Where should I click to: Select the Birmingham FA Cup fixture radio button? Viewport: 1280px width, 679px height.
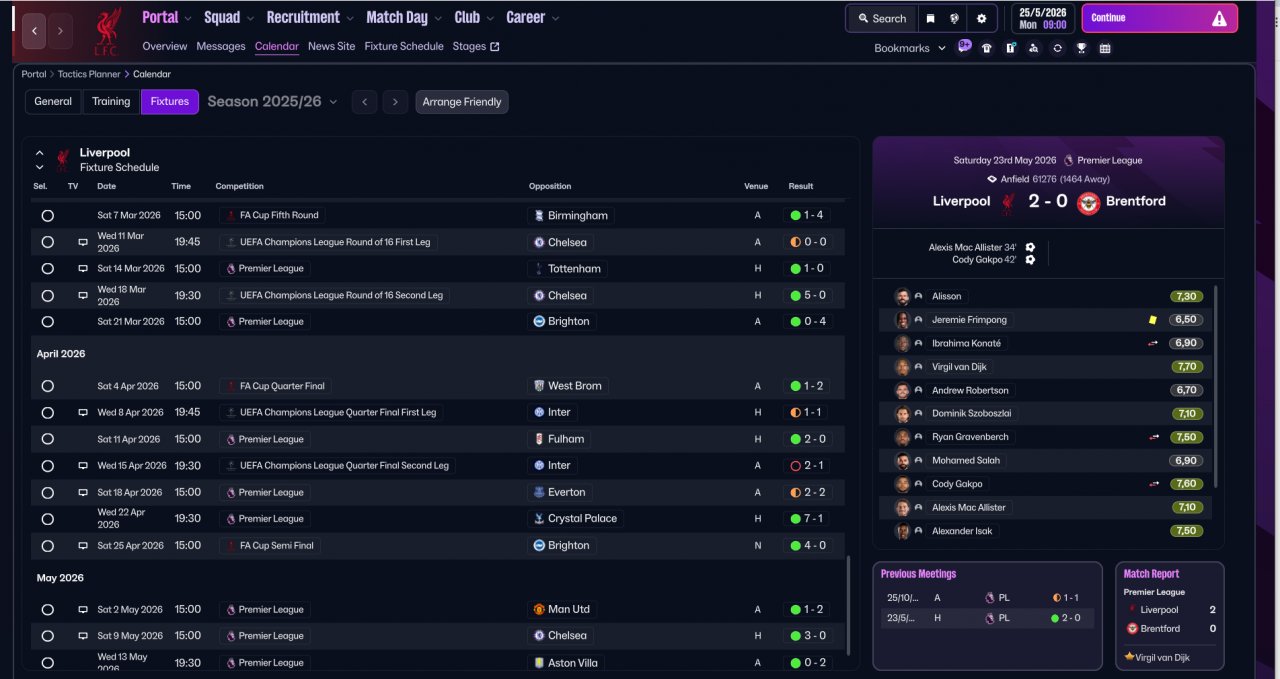pyautogui.click(x=47, y=215)
